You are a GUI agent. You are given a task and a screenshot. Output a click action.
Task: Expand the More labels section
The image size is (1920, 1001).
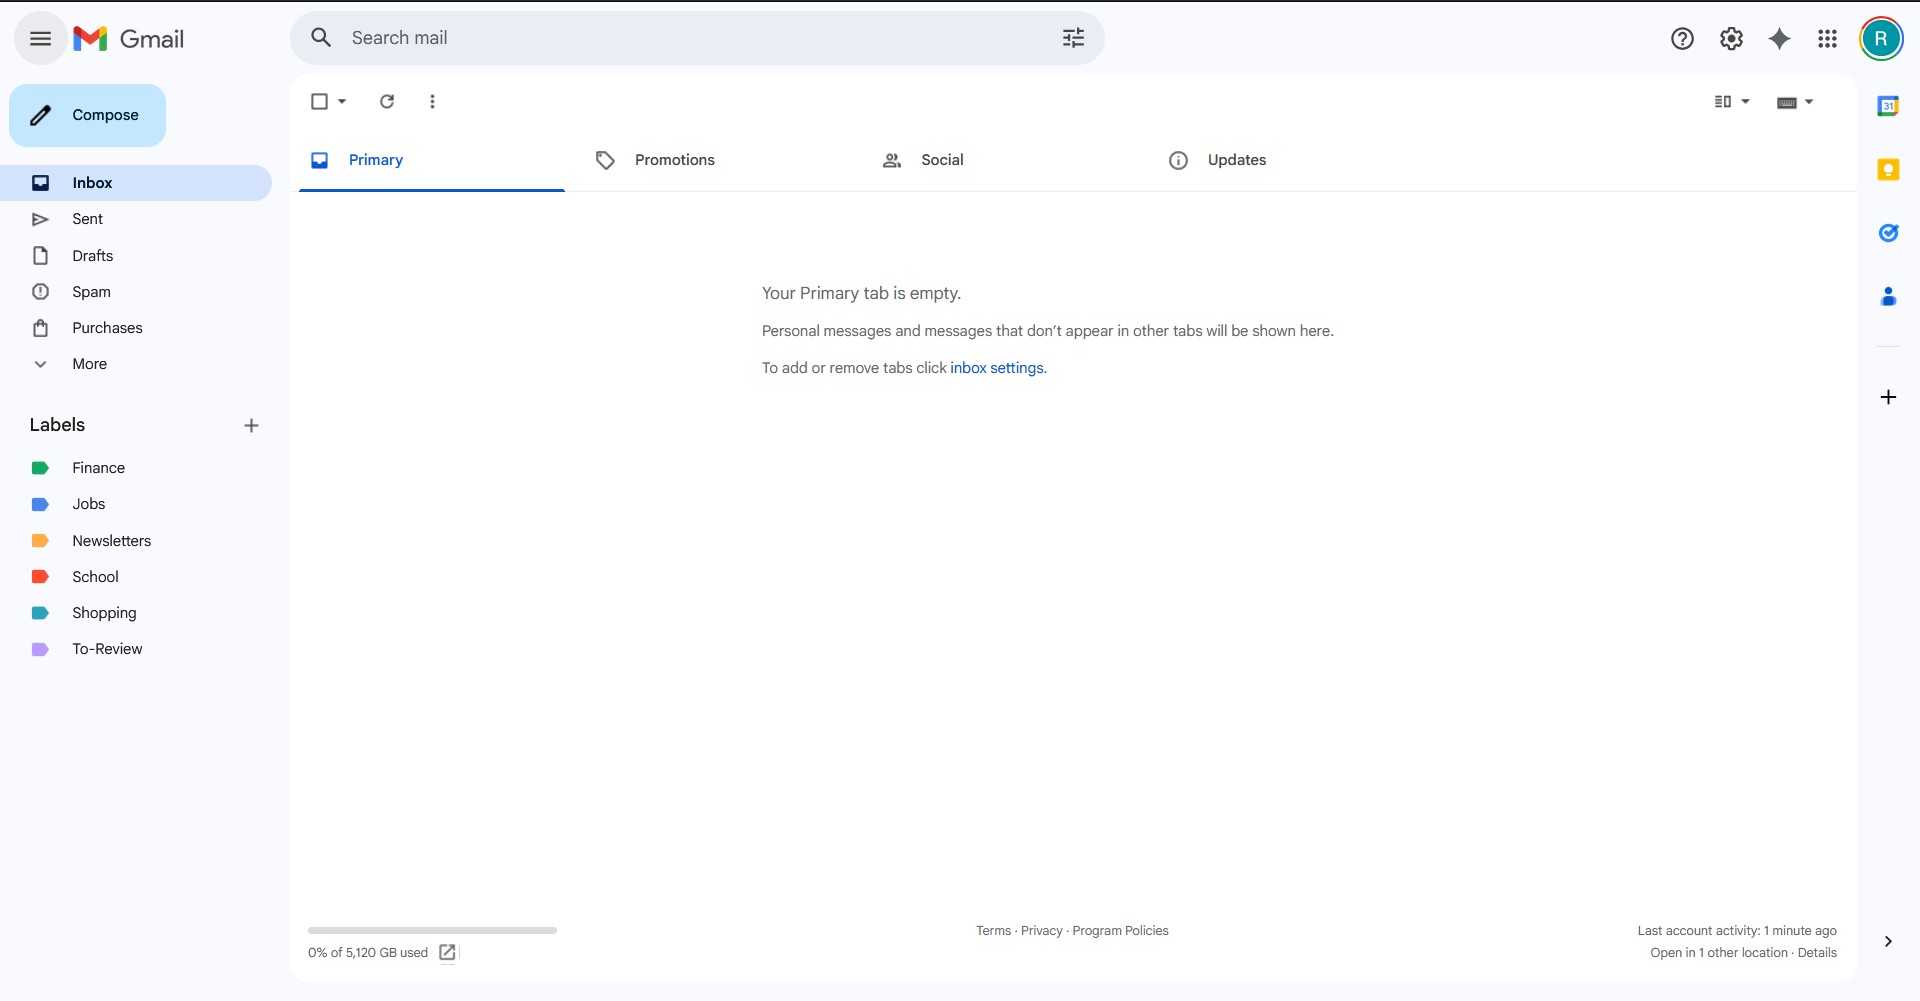(x=88, y=363)
